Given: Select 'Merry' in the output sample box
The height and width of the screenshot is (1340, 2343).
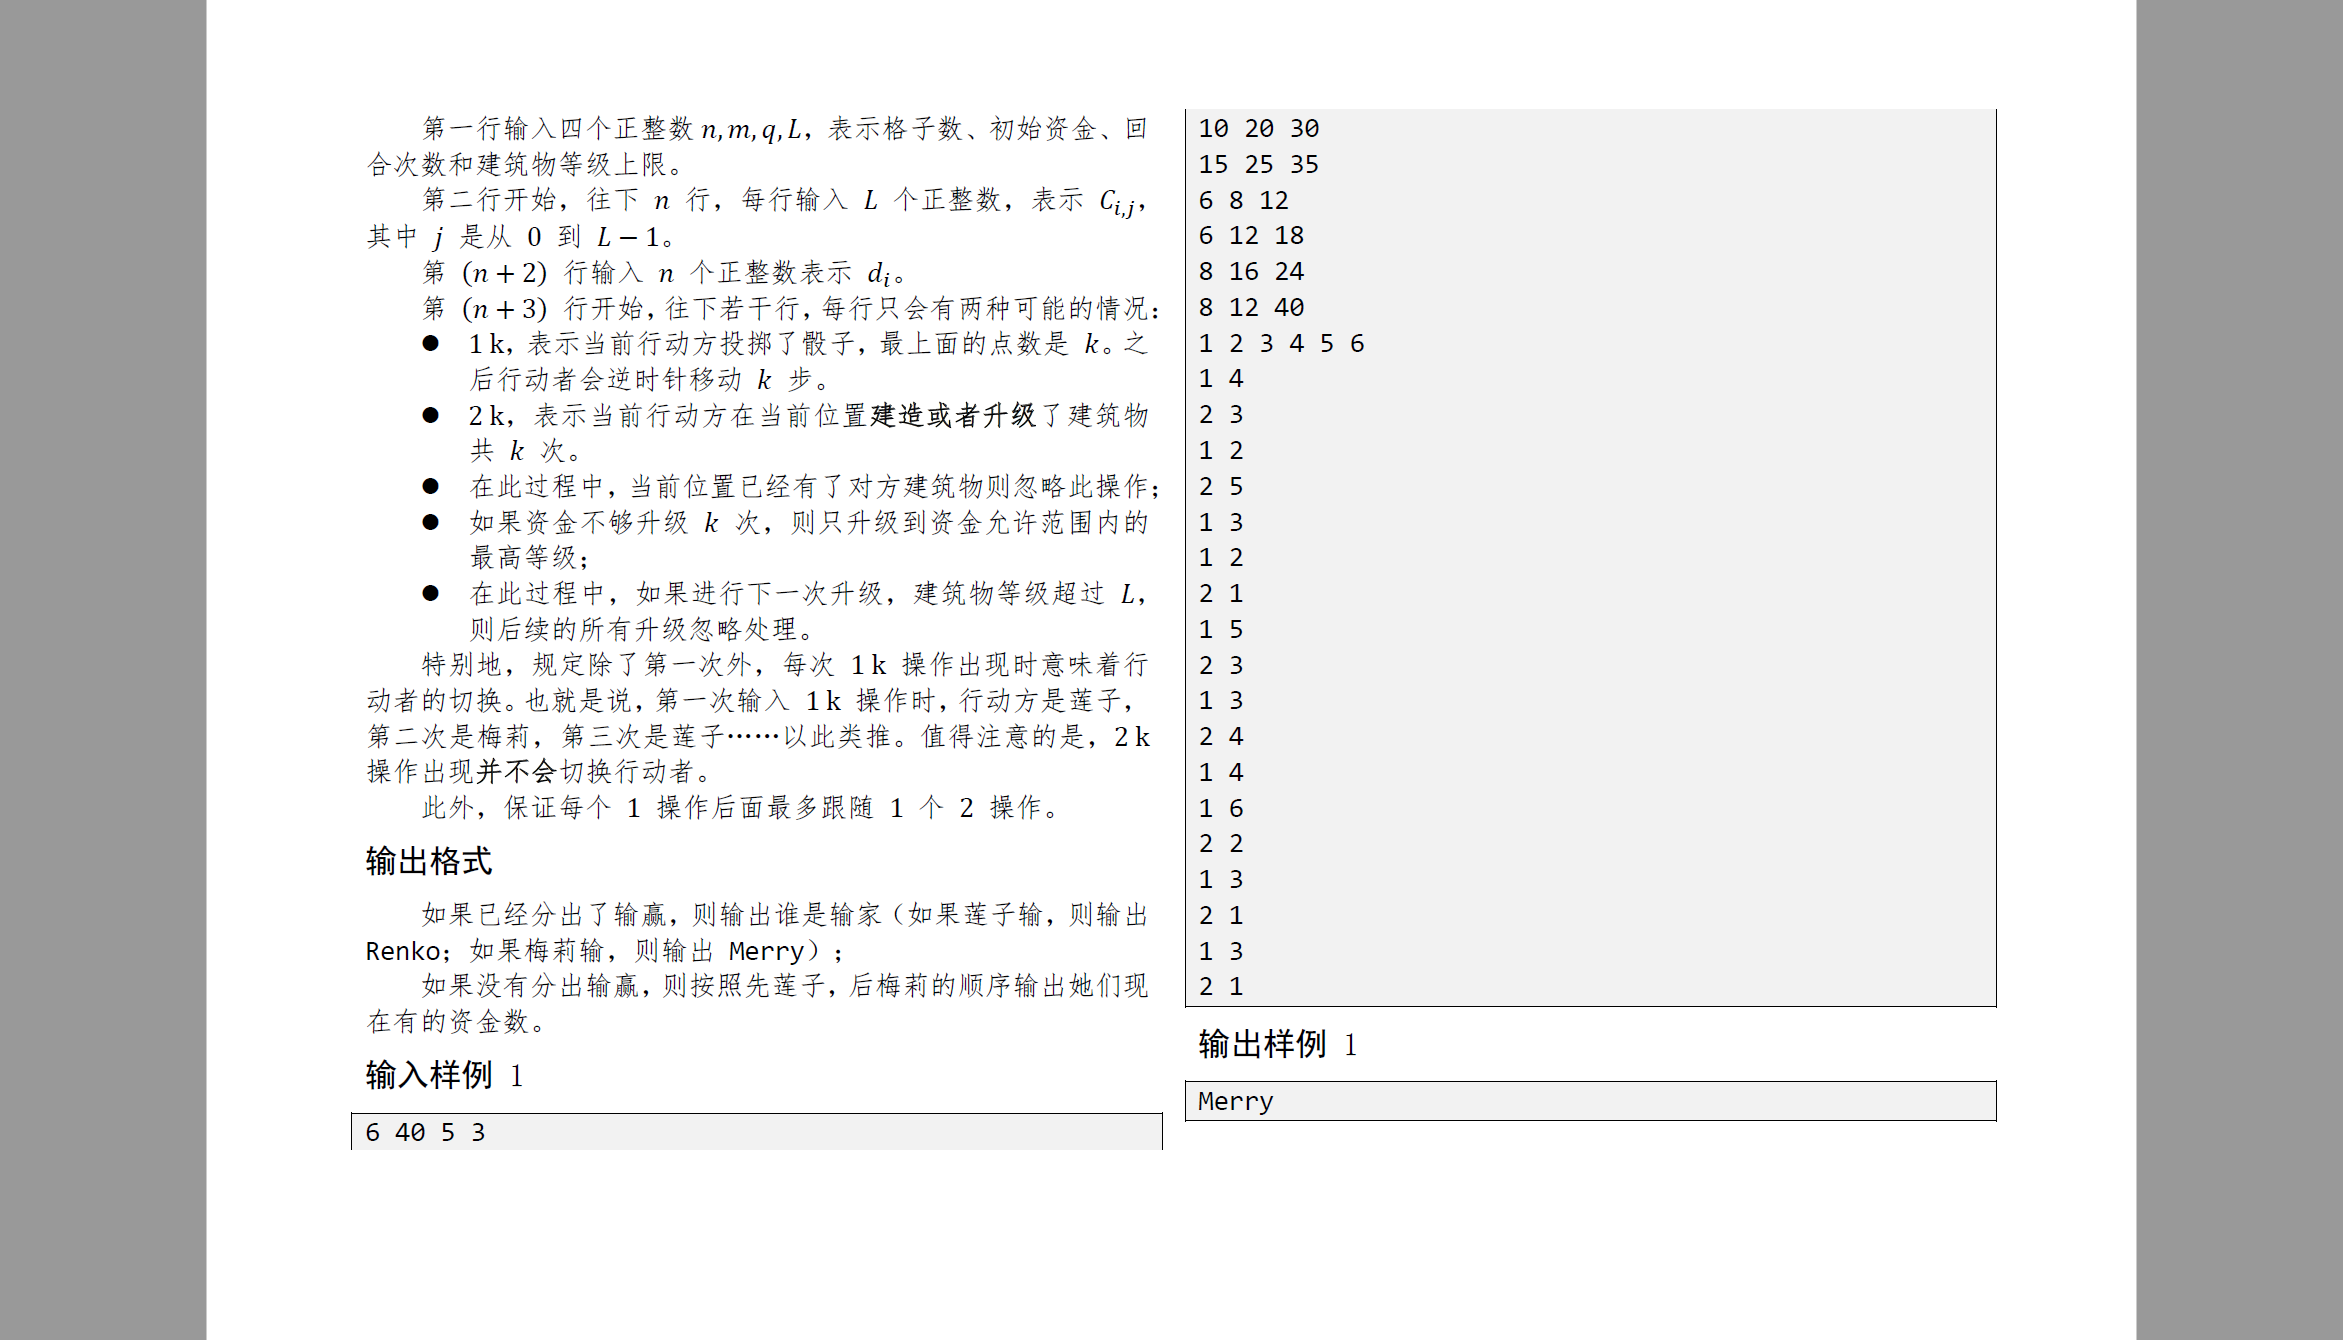Looking at the screenshot, I should coord(1236,1101).
